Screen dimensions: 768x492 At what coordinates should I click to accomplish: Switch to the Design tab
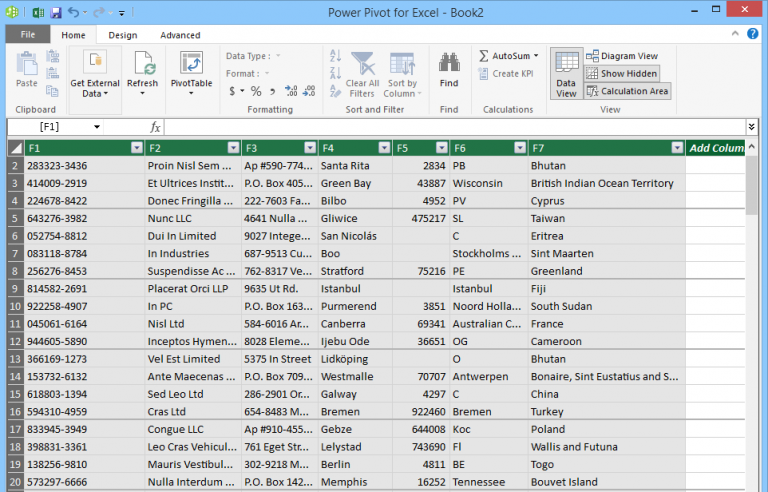click(x=123, y=35)
